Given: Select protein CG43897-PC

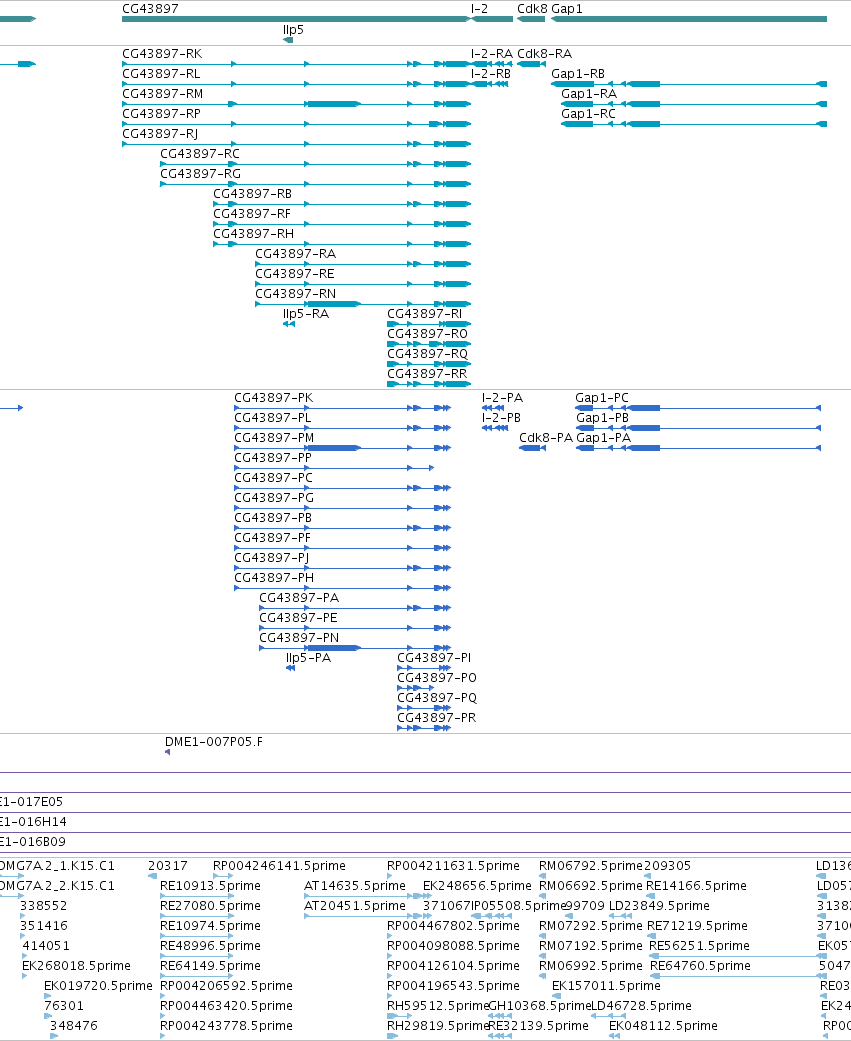Looking at the screenshot, I should [x=343, y=488].
